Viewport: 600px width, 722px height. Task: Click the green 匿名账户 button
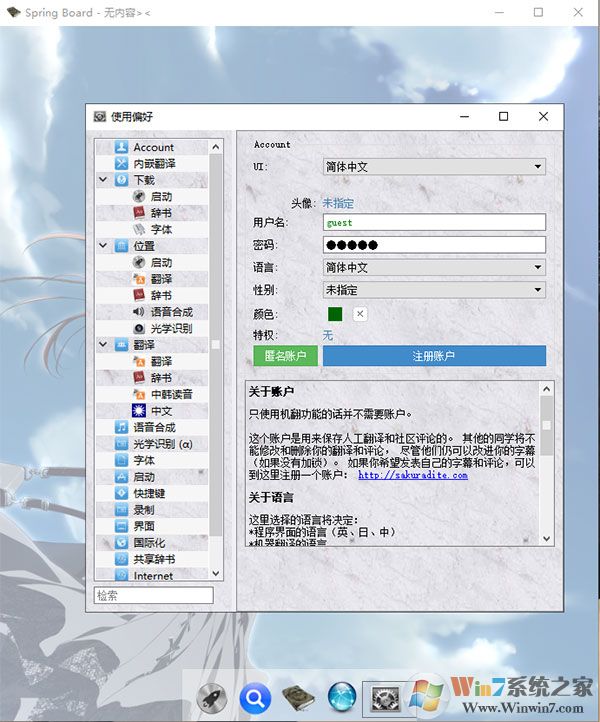[285, 355]
